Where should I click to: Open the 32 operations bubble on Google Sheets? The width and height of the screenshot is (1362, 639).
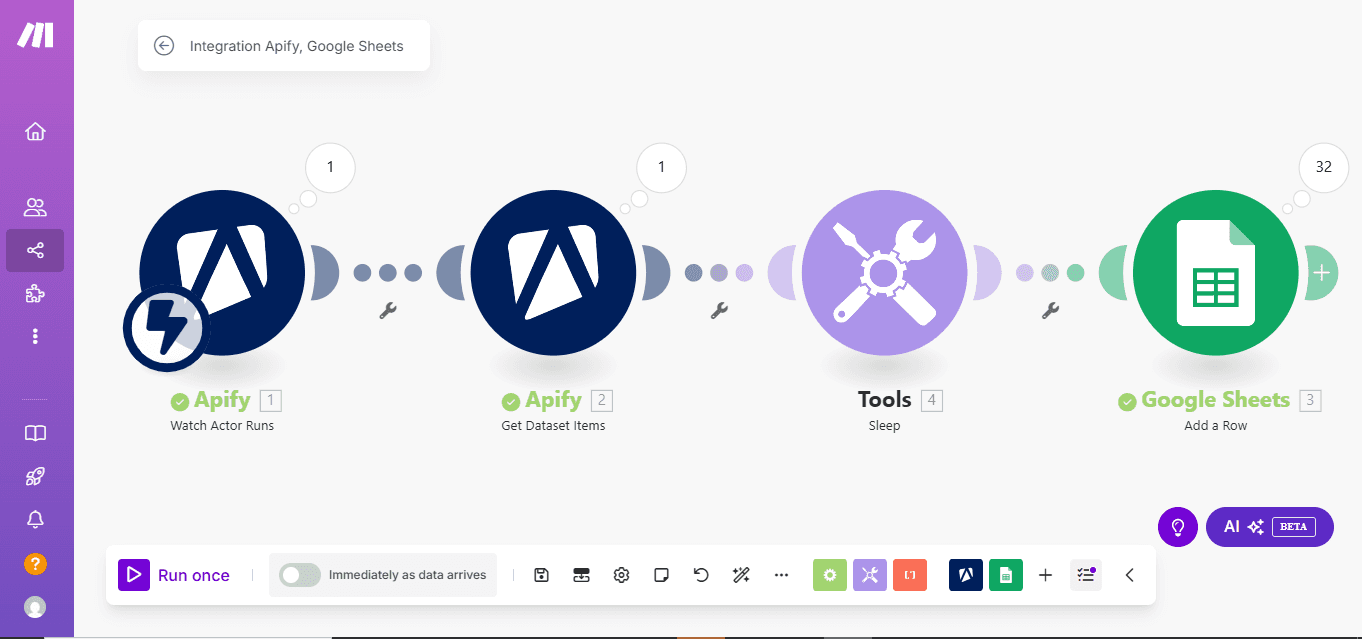(1324, 168)
